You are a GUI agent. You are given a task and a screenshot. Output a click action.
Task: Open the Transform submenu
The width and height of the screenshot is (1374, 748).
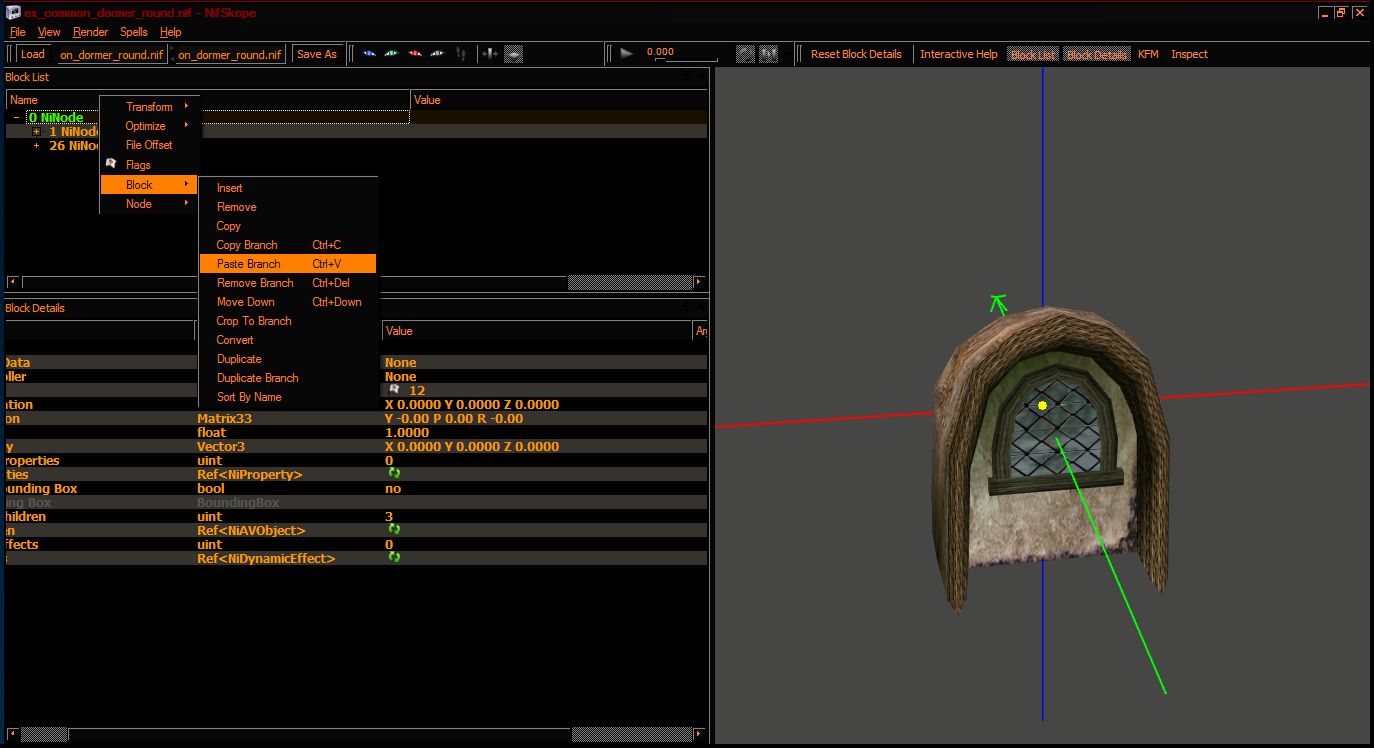point(150,107)
